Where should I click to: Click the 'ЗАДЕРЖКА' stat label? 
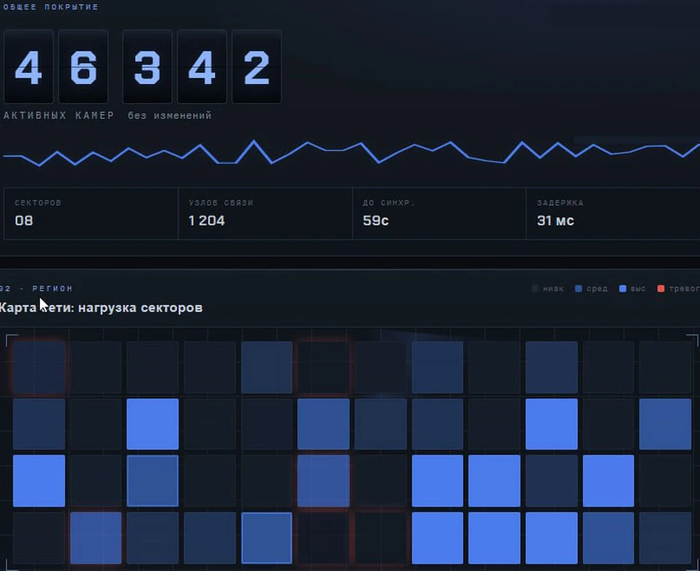tap(560, 203)
